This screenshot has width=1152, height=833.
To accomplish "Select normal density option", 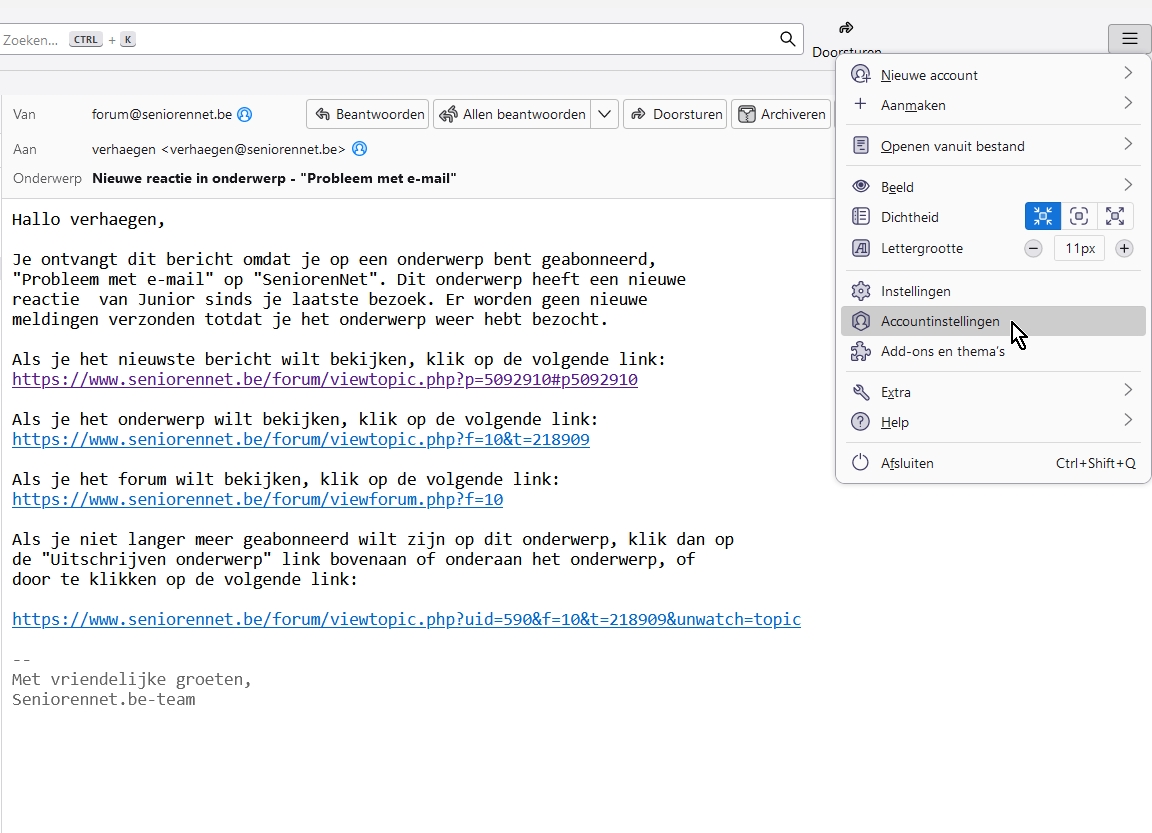I will tap(1079, 216).
